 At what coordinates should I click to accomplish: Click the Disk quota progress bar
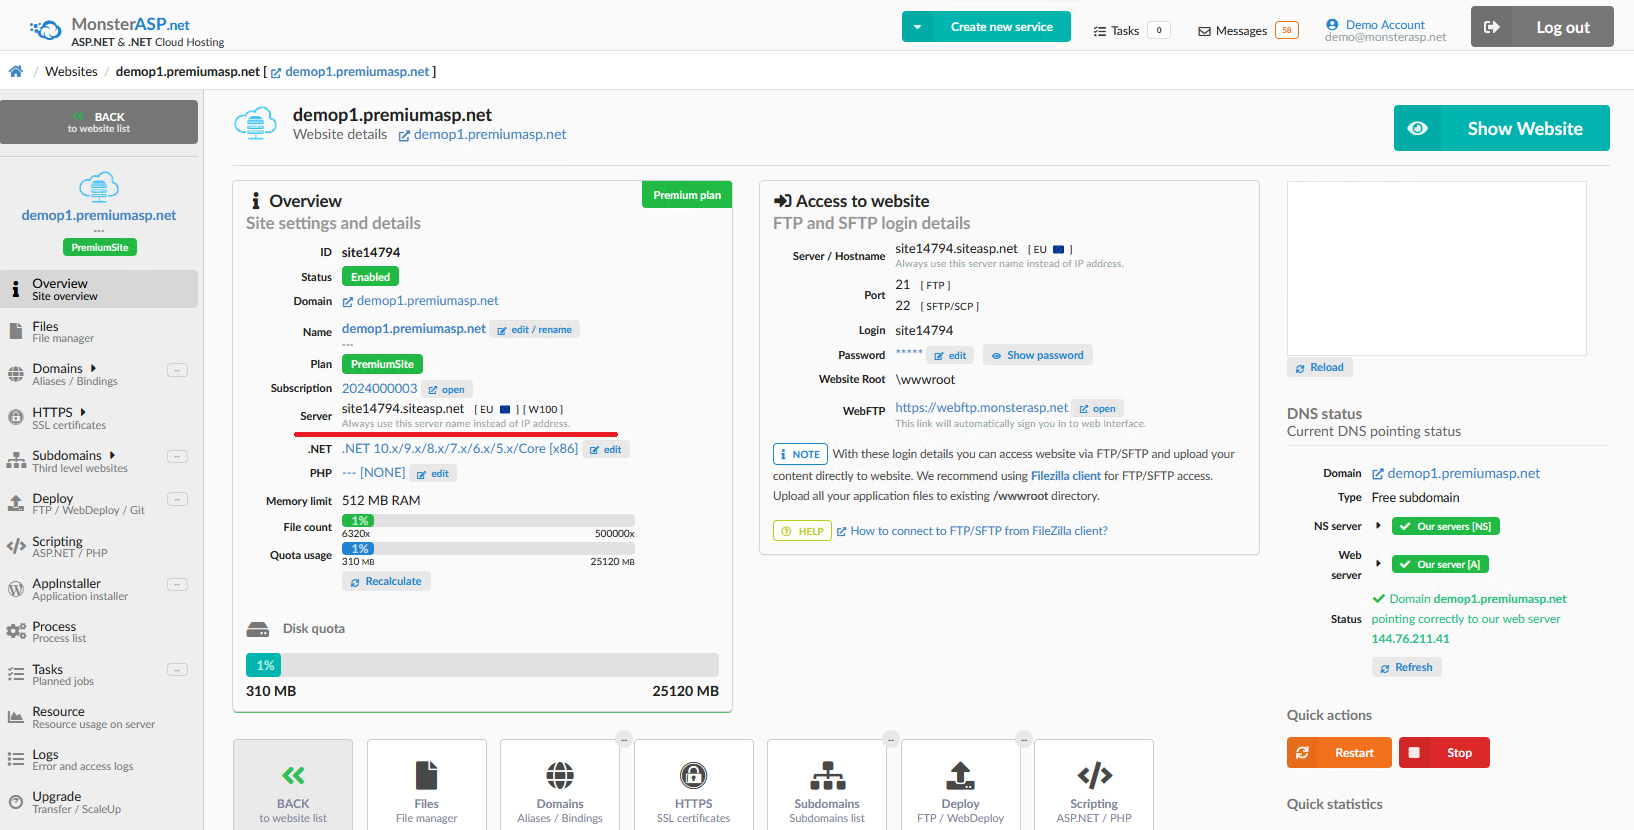(x=482, y=665)
